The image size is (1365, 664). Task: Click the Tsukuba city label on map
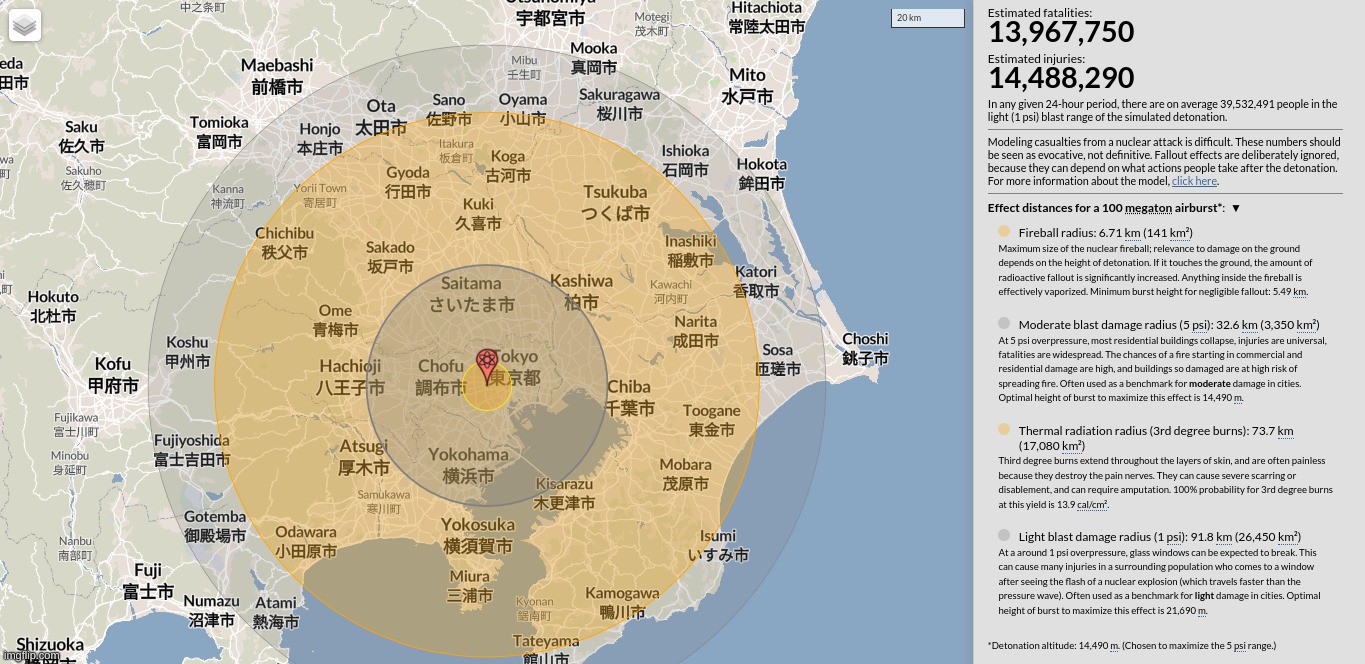click(x=615, y=202)
